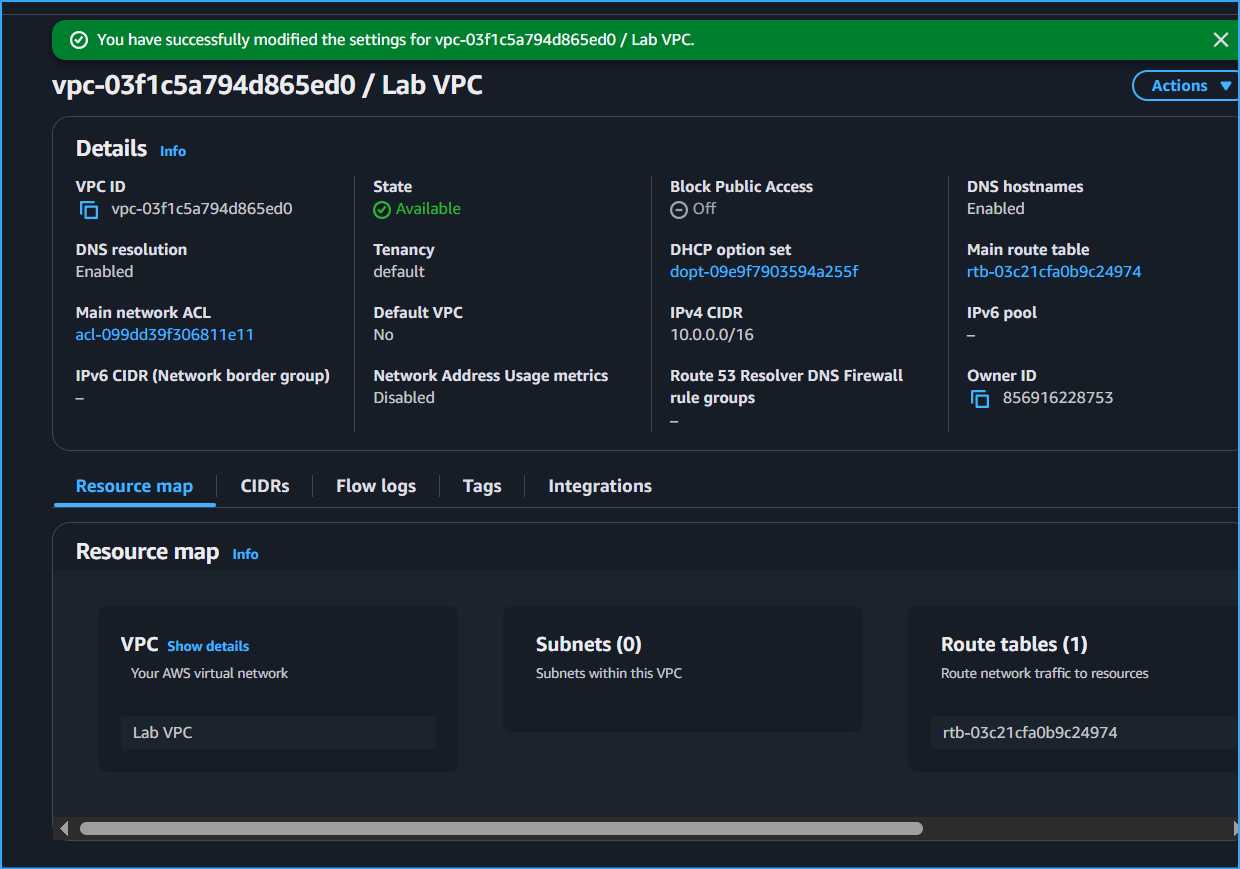
Task: Open the Integrations tab
Action: tap(599, 485)
